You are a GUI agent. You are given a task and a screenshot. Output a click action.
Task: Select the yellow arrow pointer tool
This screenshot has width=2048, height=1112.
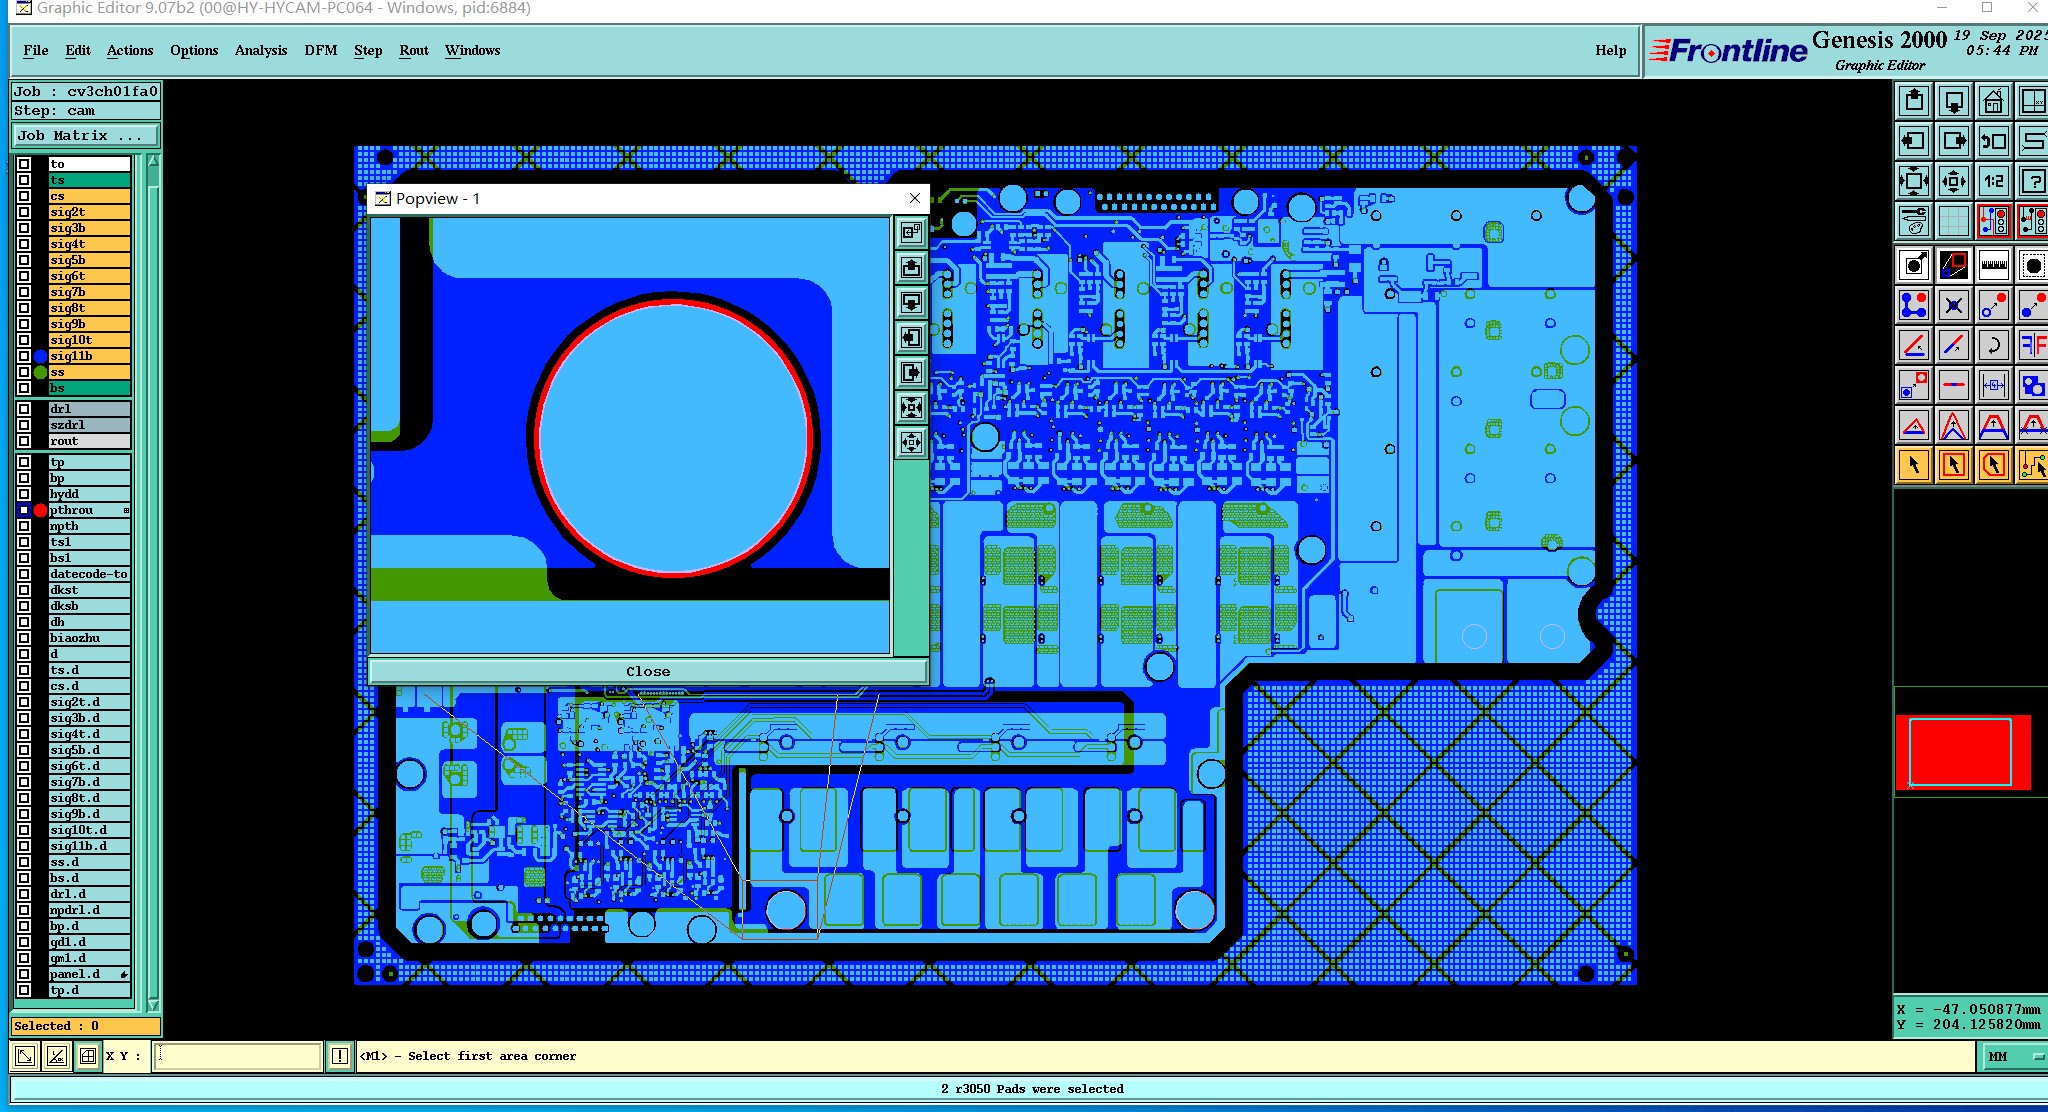1913,465
